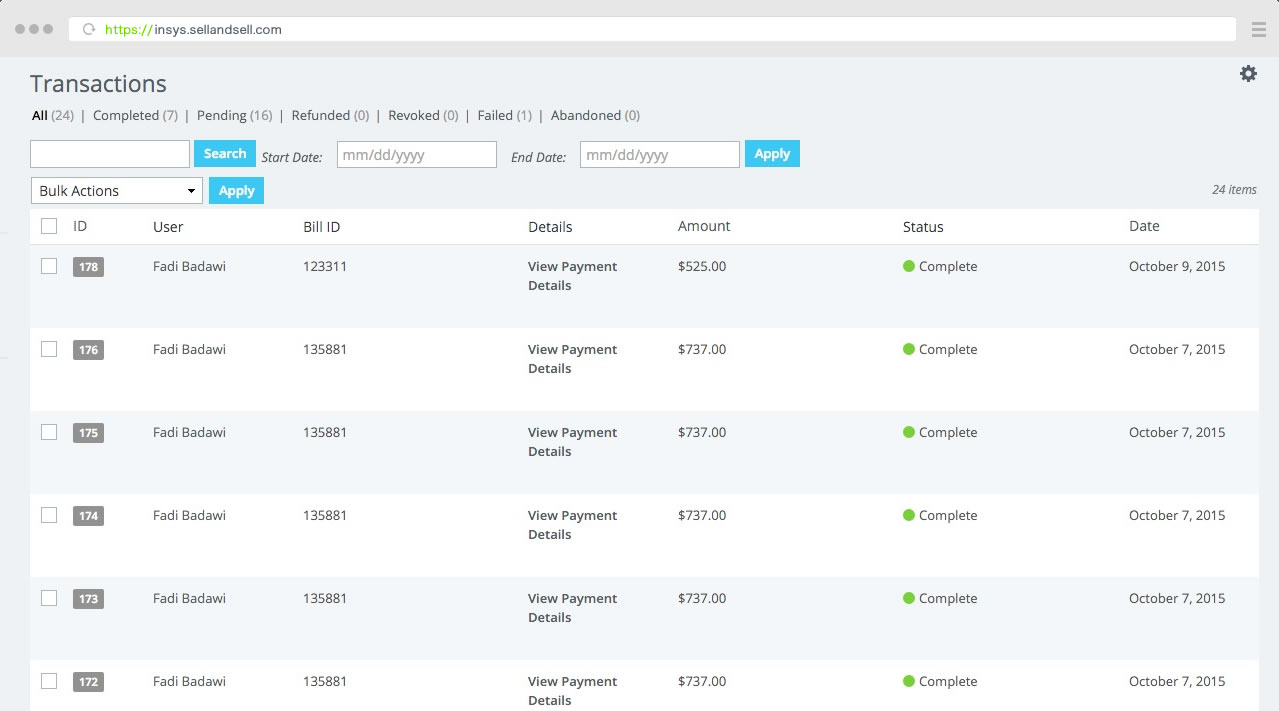The height and width of the screenshot is (711, 1279).
Task: Select the checkbox for transaction 178
Action: [x=49, y=267]
